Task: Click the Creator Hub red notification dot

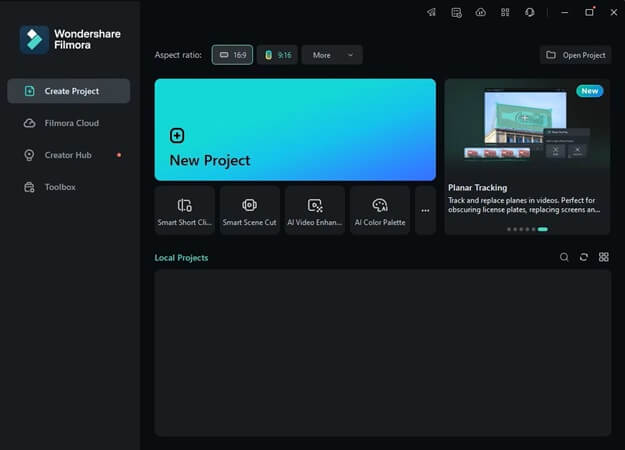Action: tap(119, 155)
